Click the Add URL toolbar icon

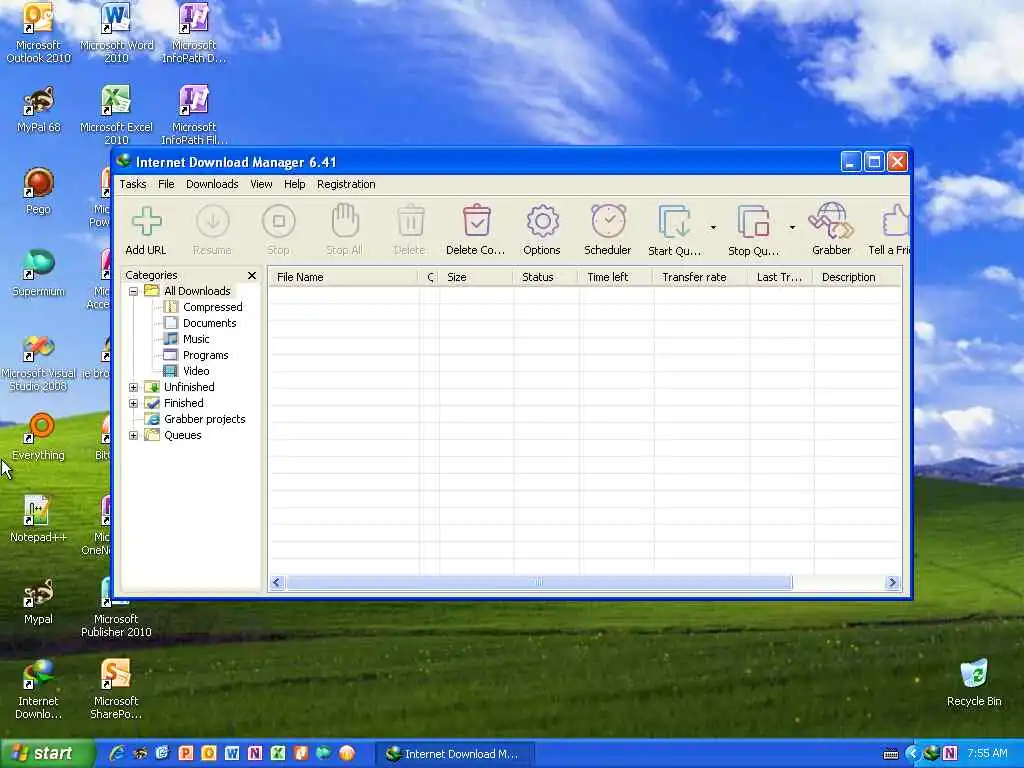tap(146, 221)
